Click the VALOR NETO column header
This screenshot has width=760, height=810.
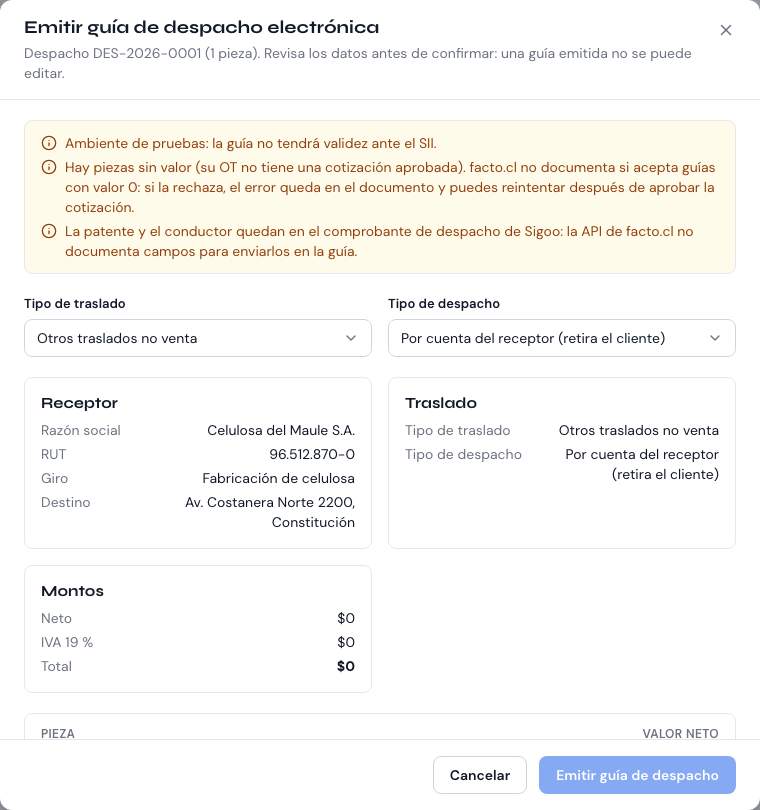(680, 734)
